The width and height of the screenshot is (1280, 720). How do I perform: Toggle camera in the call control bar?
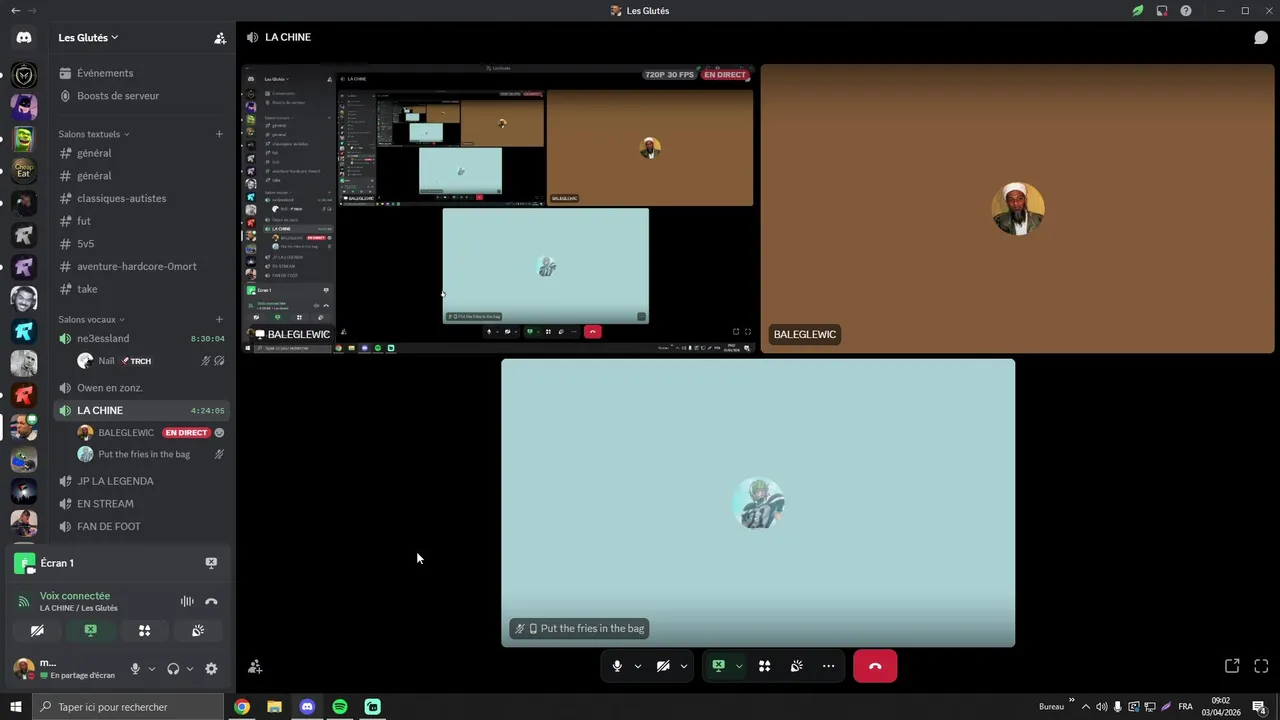click(x=663, y=666)
